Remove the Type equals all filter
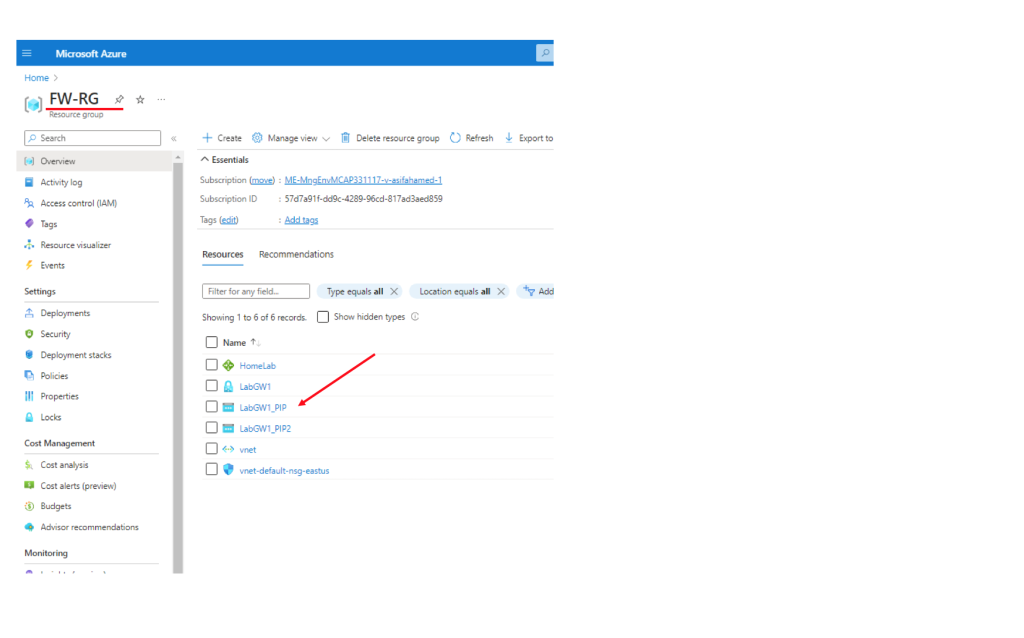 tap(394, 292)
